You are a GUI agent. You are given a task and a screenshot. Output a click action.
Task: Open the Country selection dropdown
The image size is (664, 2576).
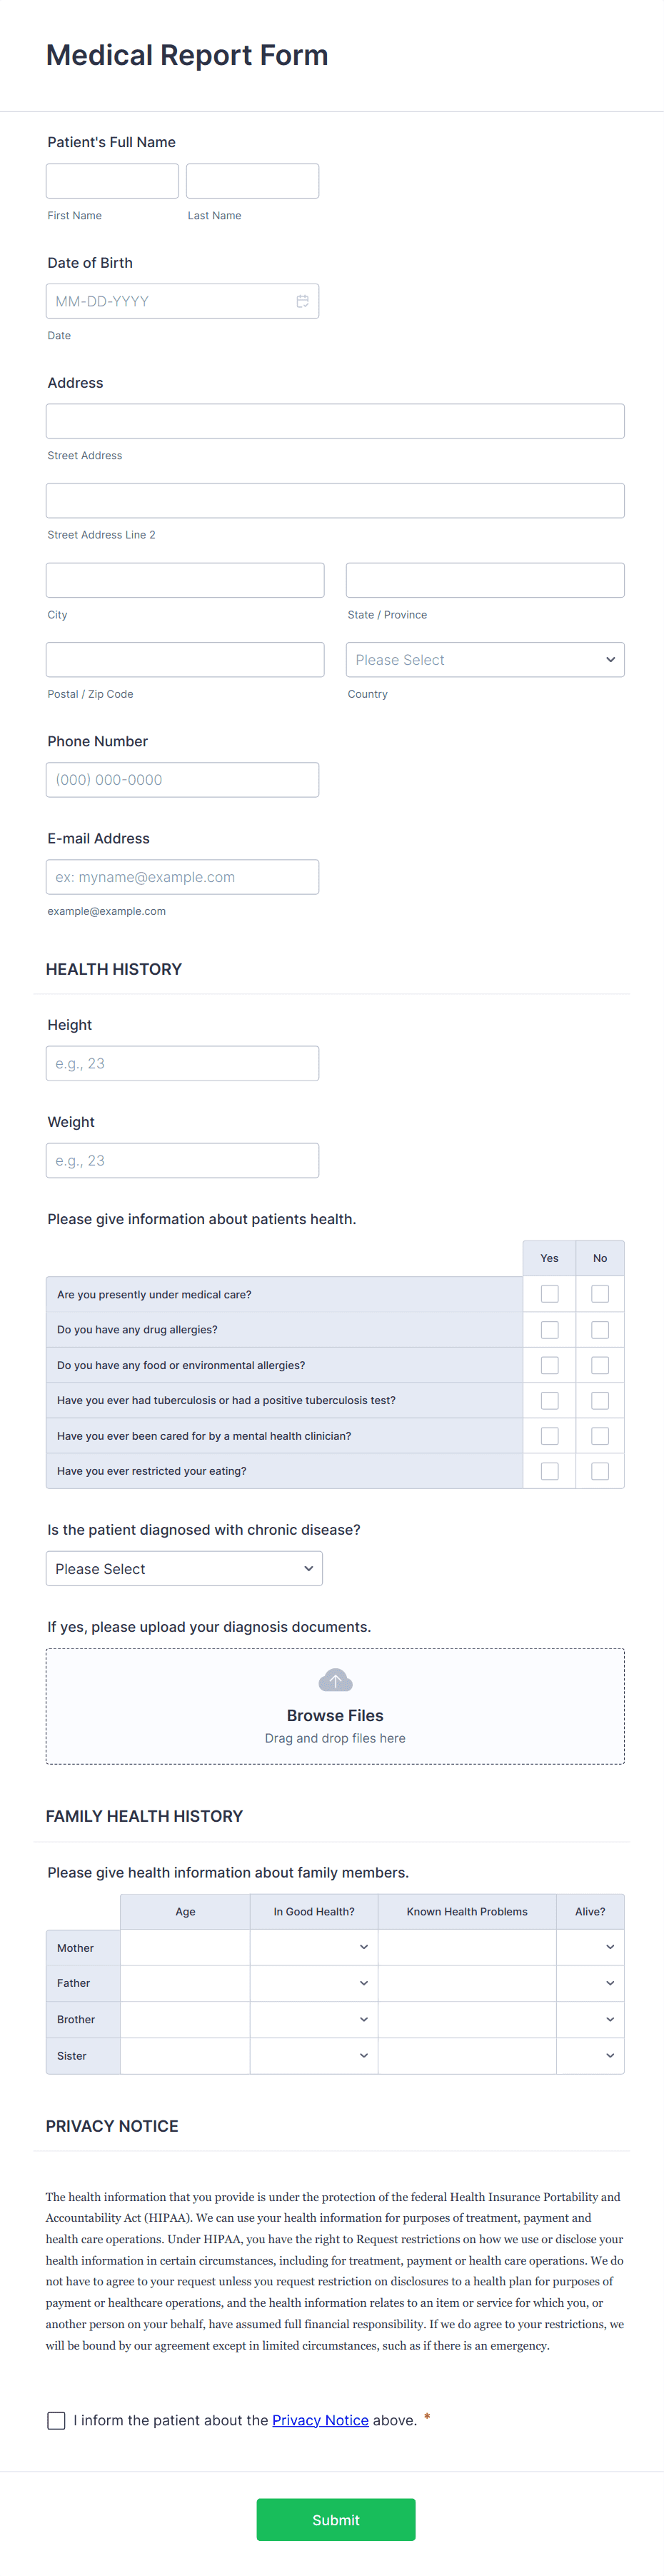pos(485,659)
